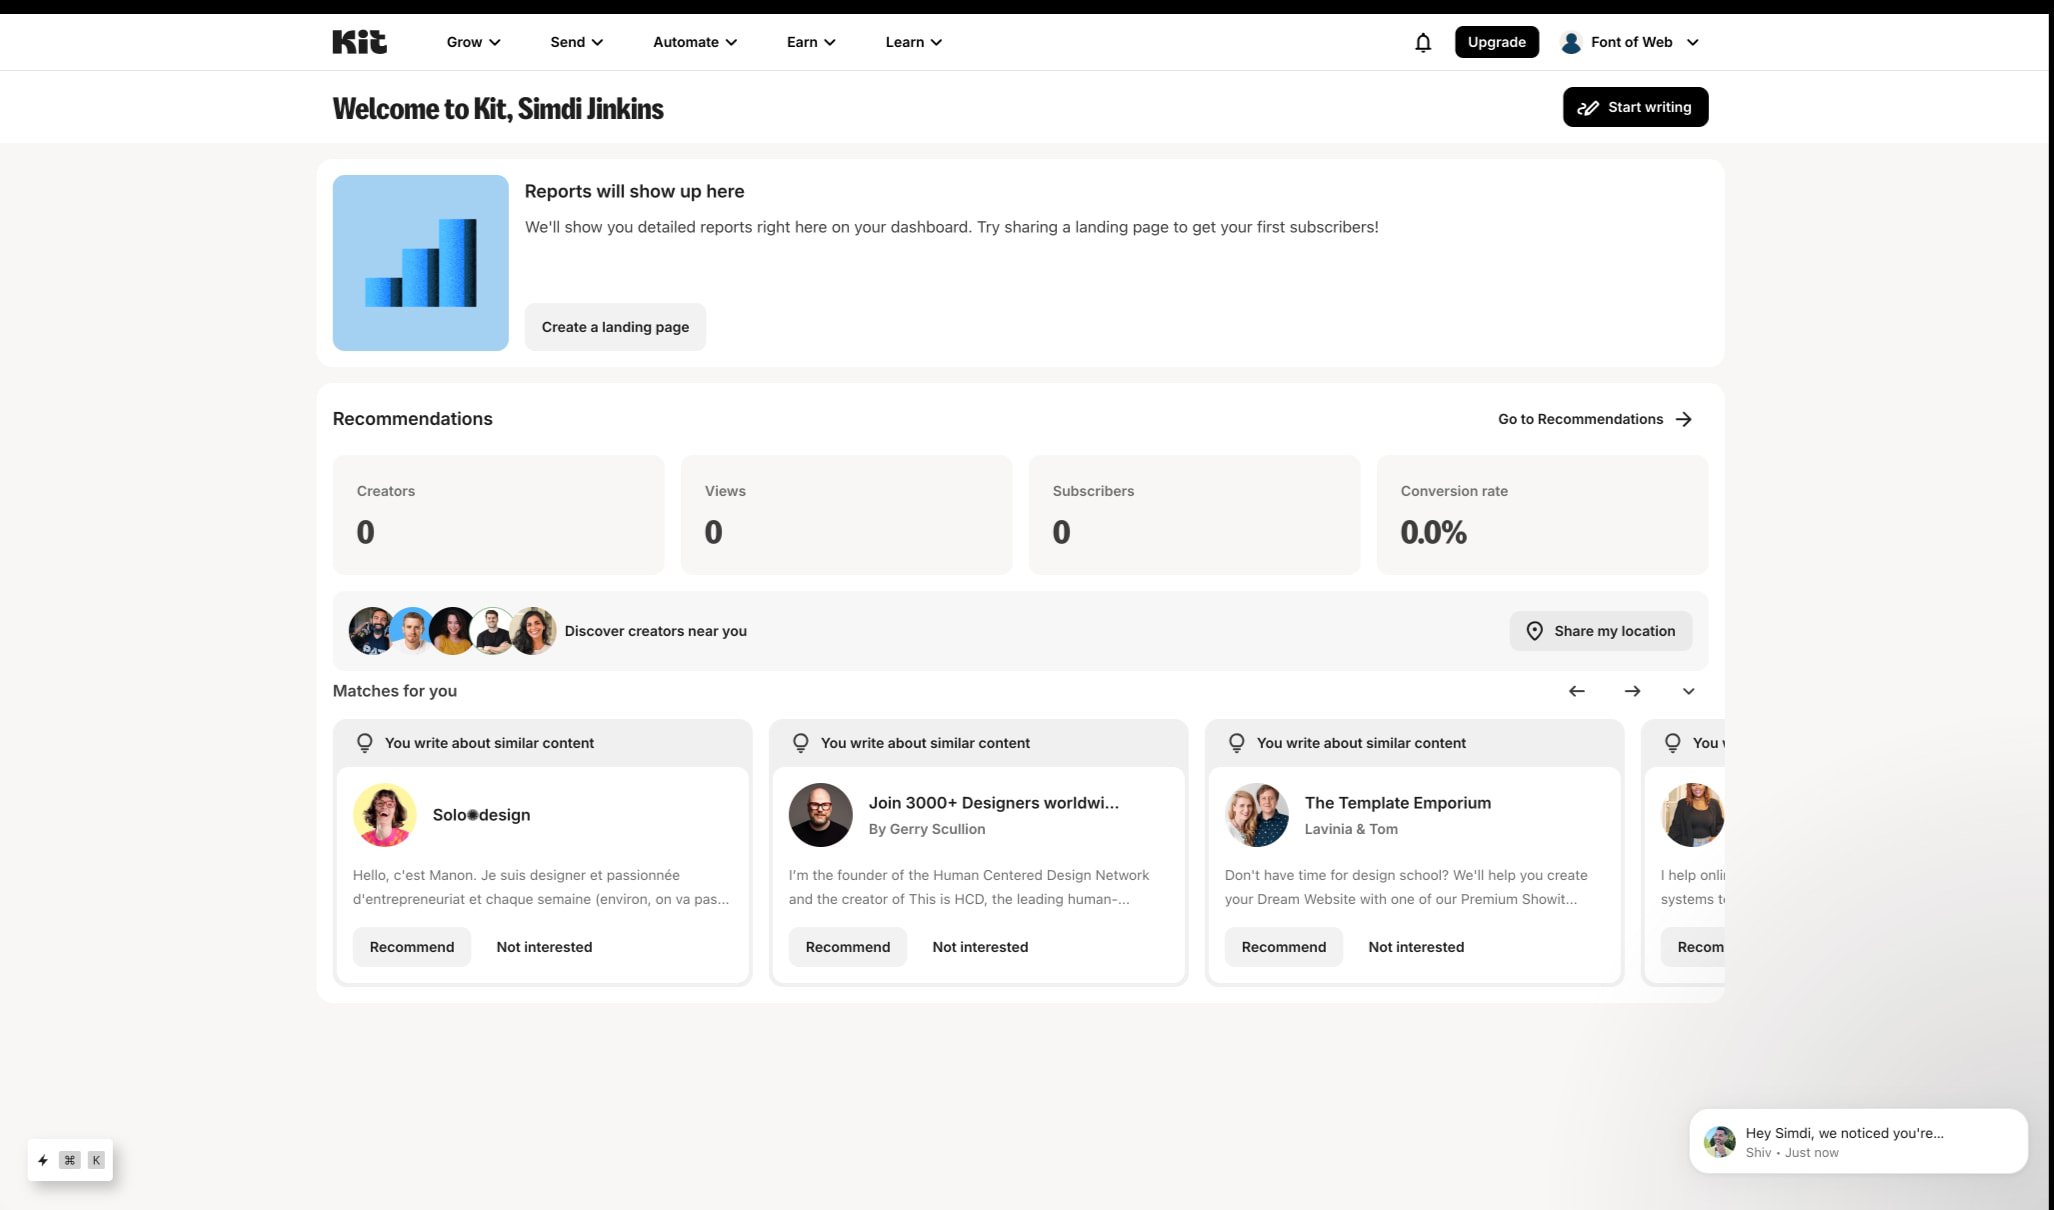Expand the Send menu

(576, 42)
